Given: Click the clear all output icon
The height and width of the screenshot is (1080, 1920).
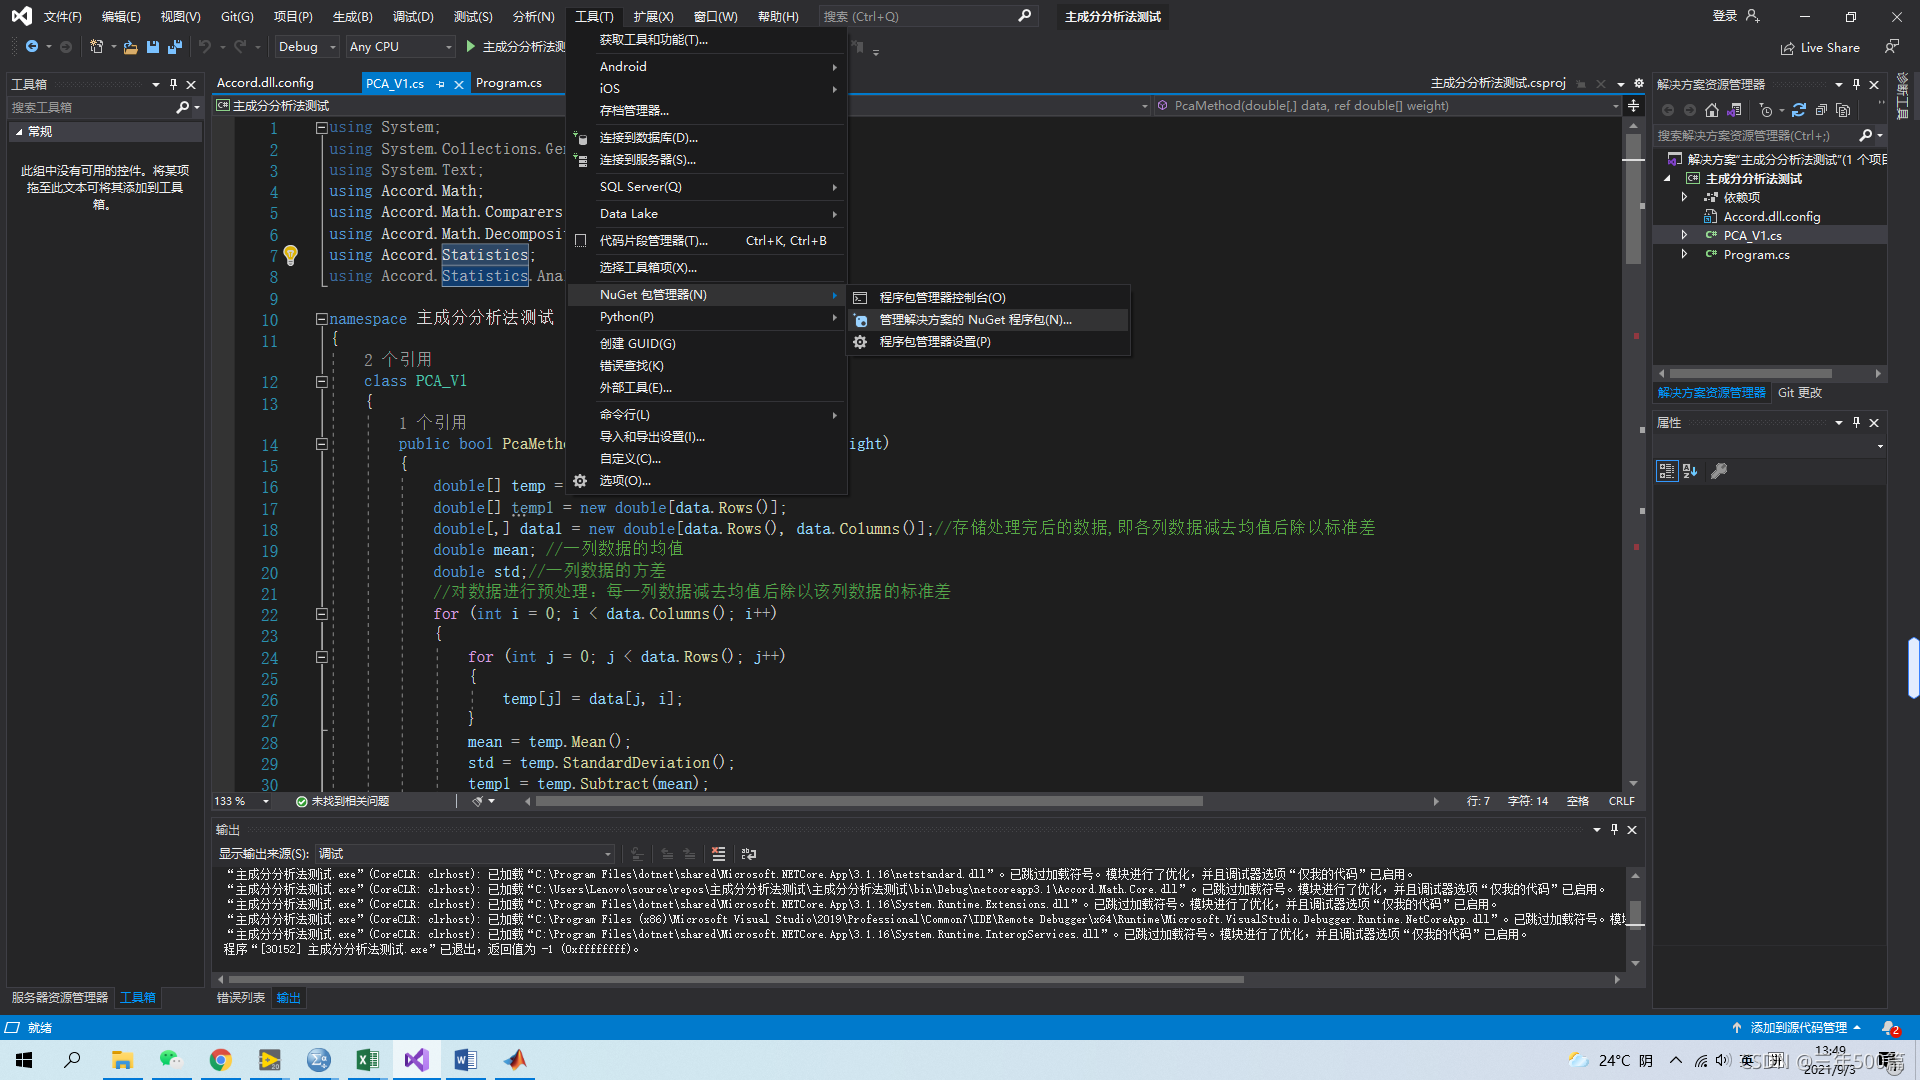Looking at the screenshot, I should click(718, 853).
